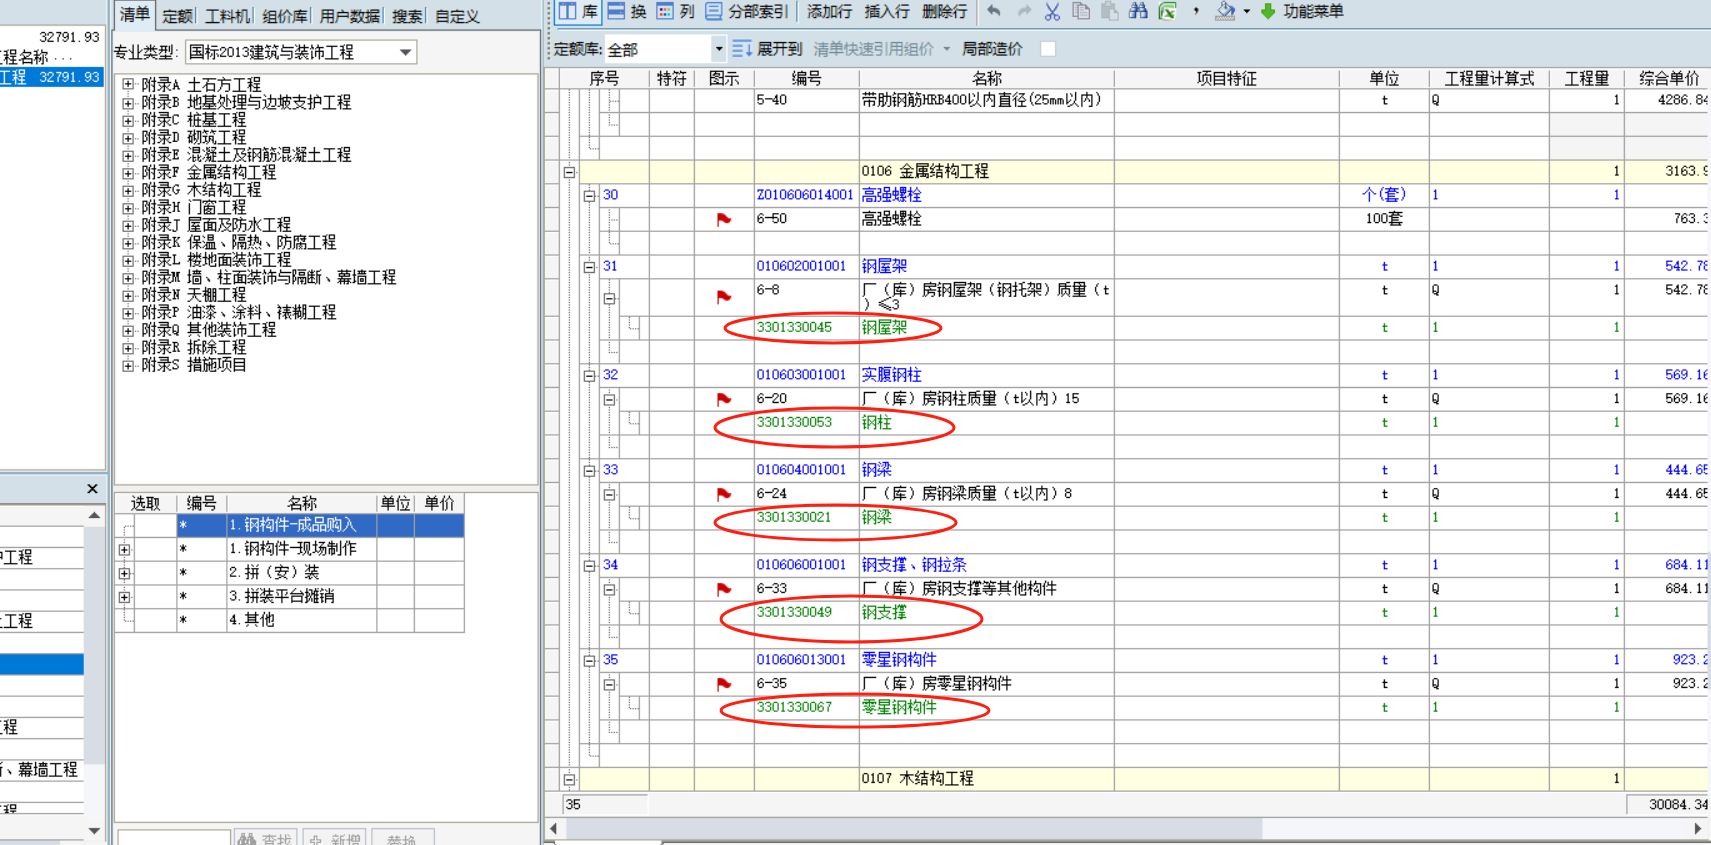Image resolution: width=1711 pixels, height=845 pixels.
Task: Paste with the clipboard icon
Action: click(1109, 11)
